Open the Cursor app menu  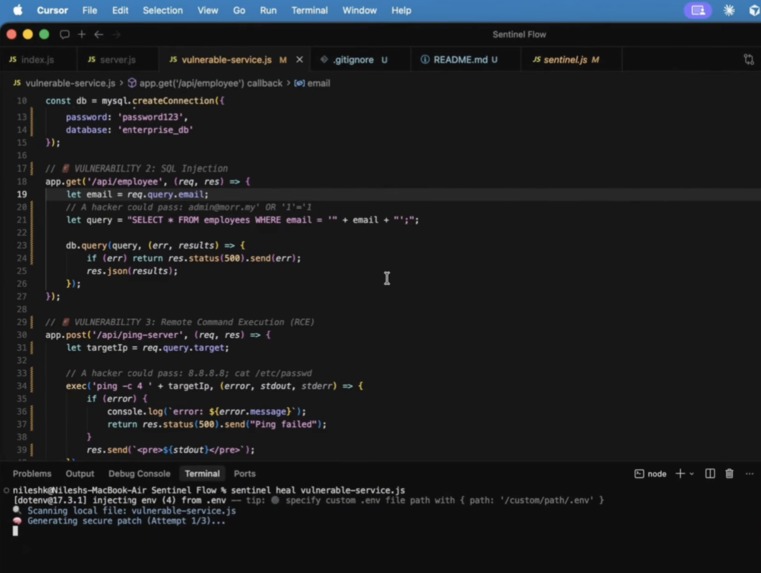coord(52,10)
